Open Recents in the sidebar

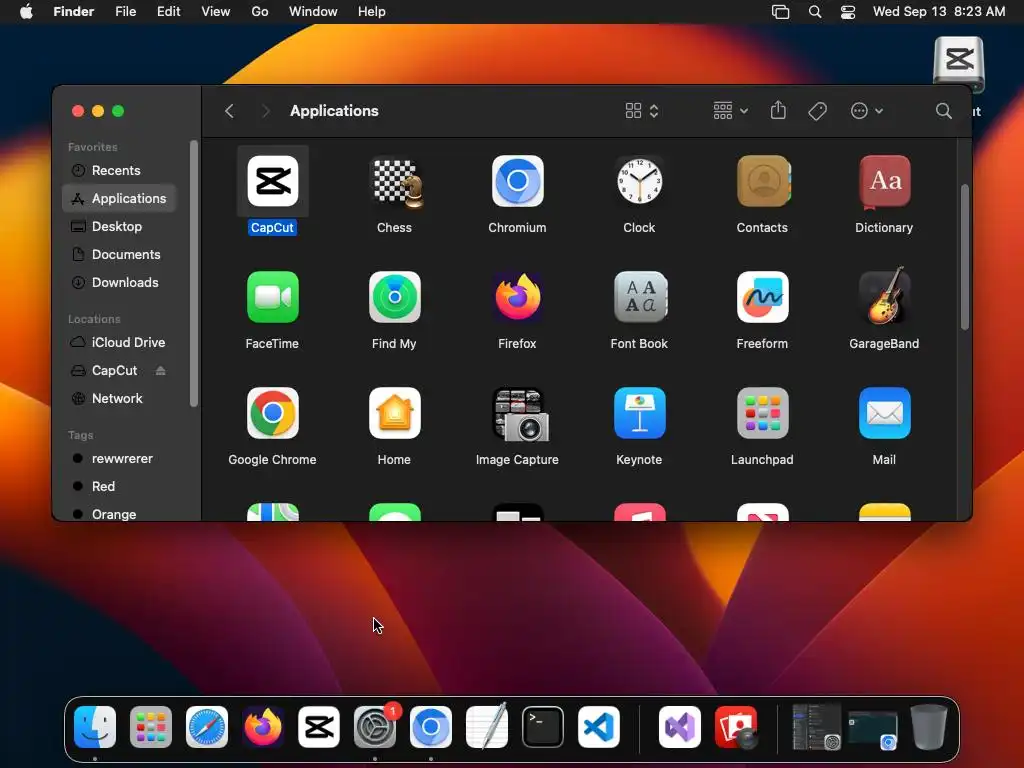pos(119,170)
